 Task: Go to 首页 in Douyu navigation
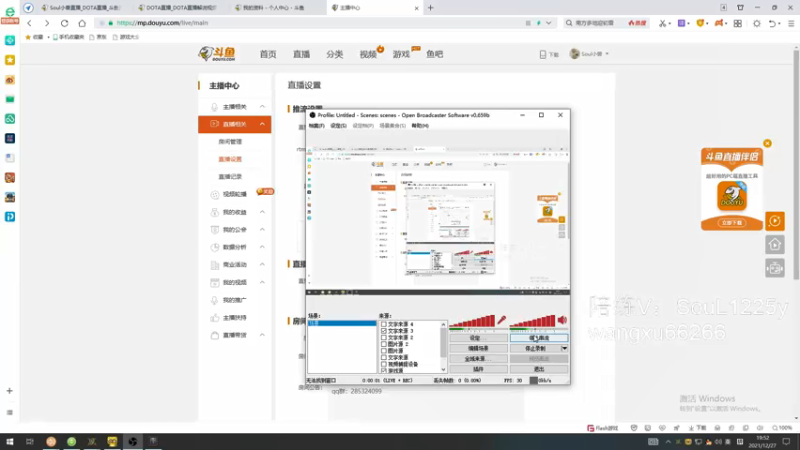(268, 54)
